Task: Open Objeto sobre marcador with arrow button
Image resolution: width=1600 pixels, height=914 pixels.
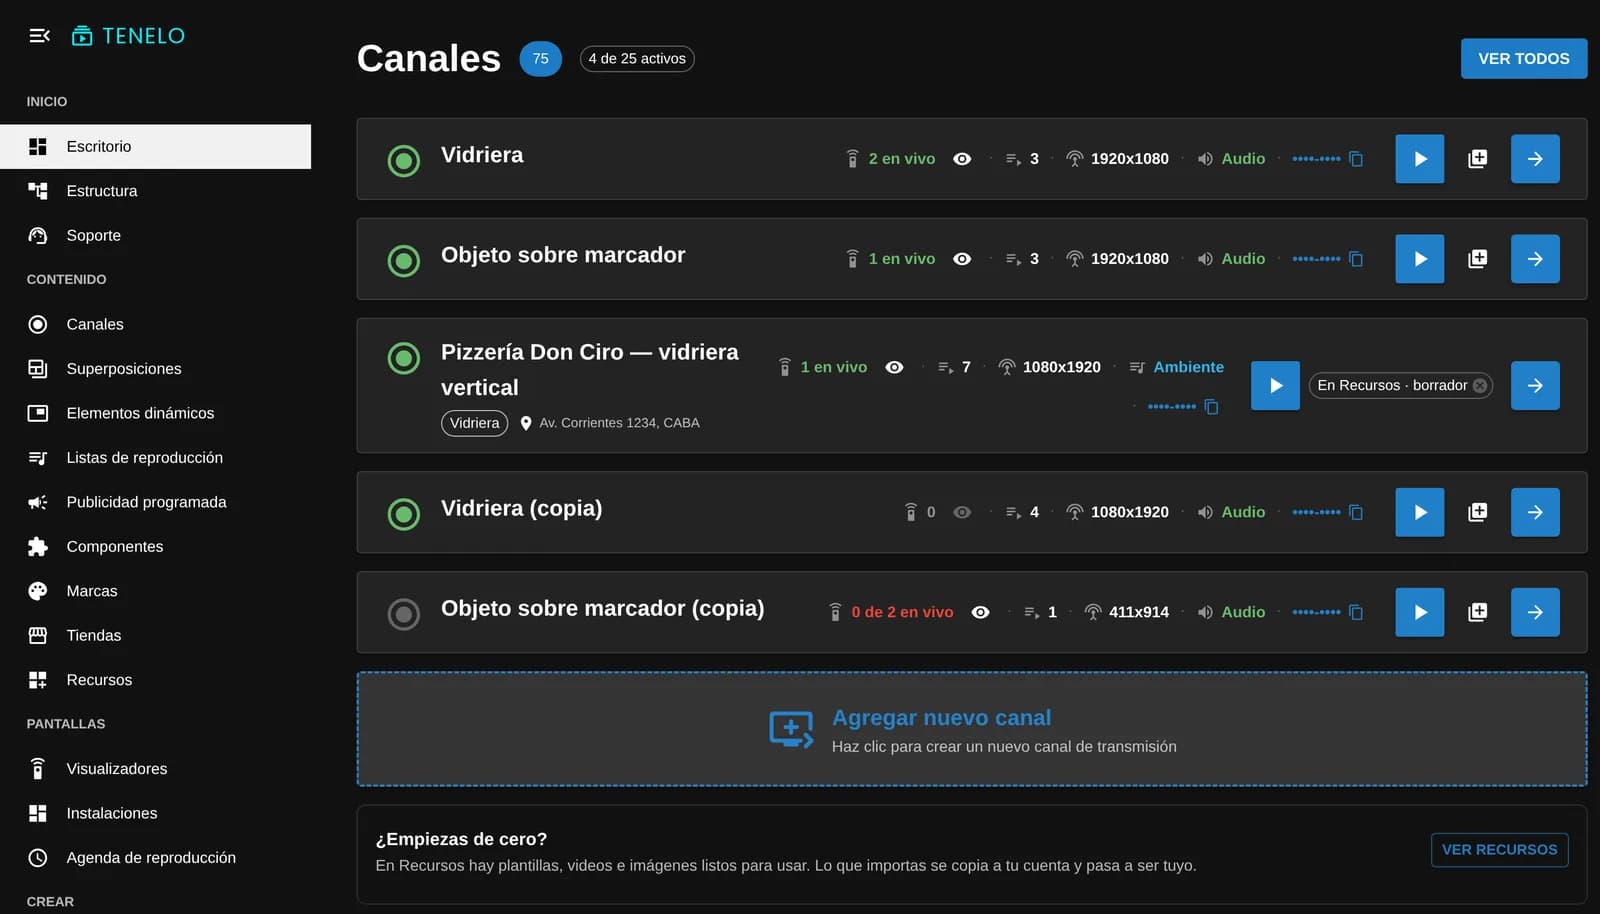Action: pyautogui.click(x=1535, y=259)
